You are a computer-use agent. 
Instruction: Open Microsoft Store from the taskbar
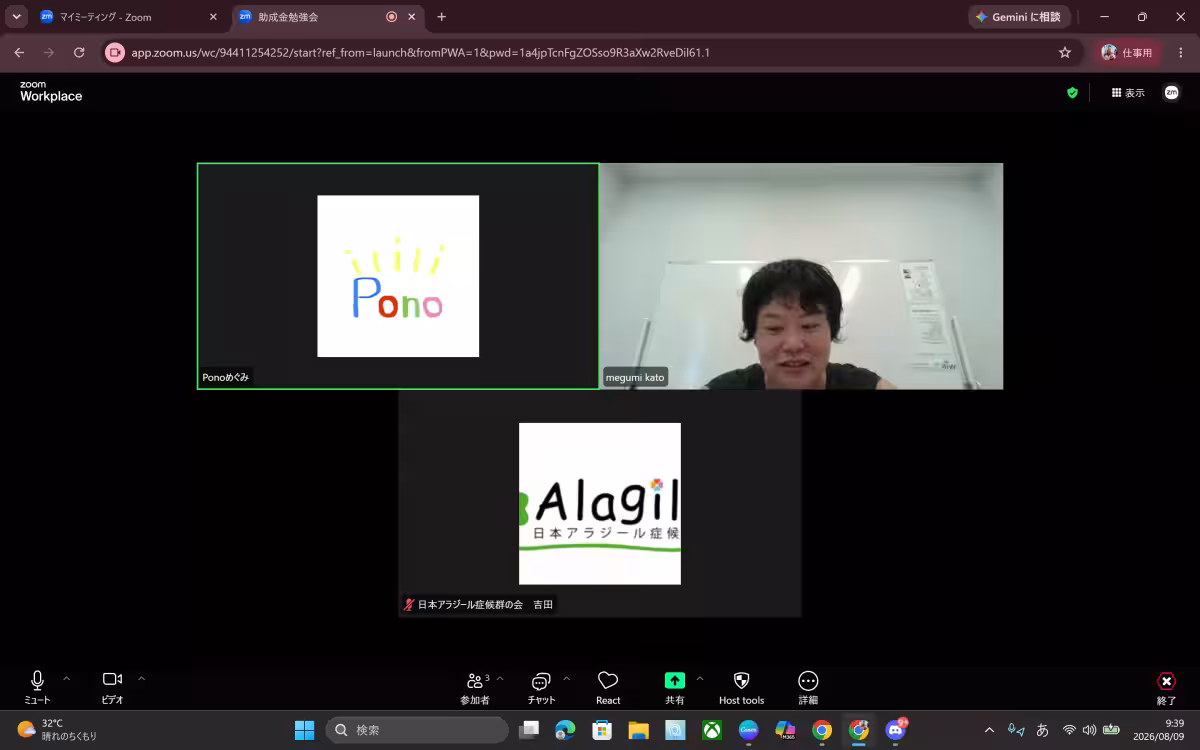click(x=602, y=730)
